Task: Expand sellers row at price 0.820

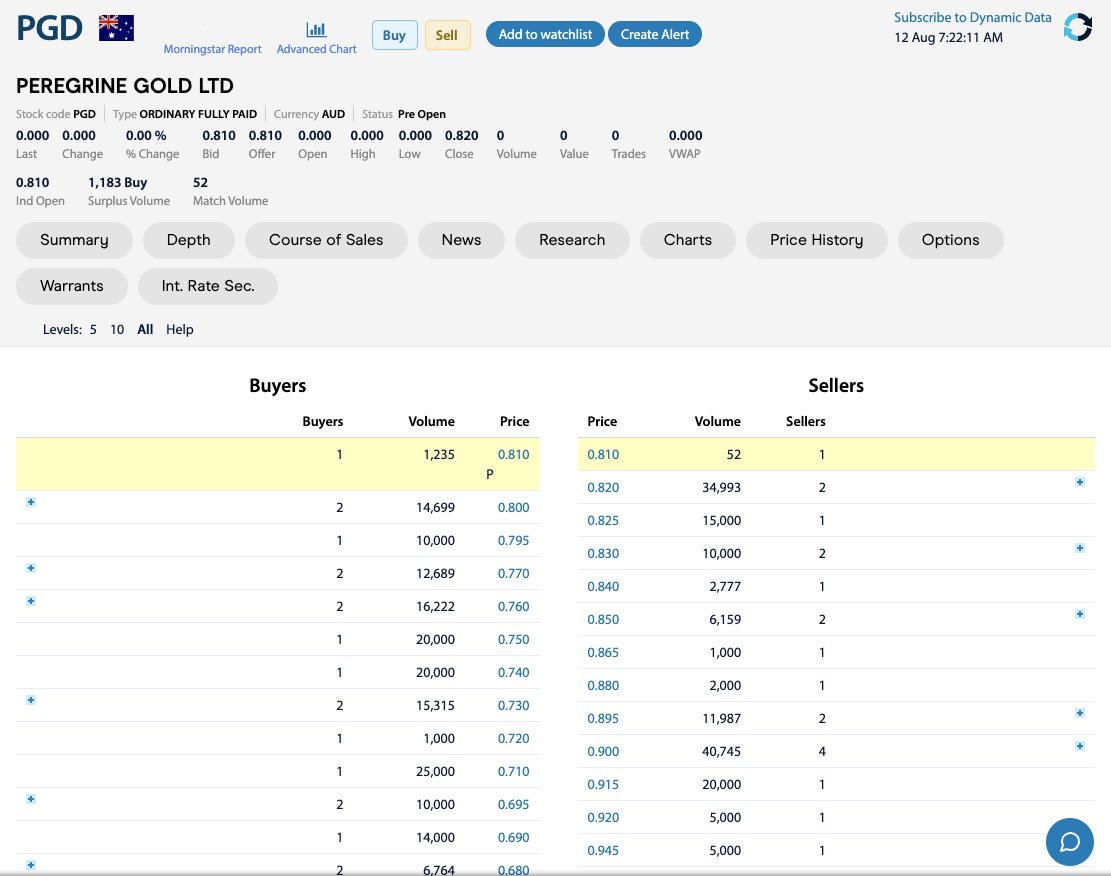Action: (x=1080, y=482)
